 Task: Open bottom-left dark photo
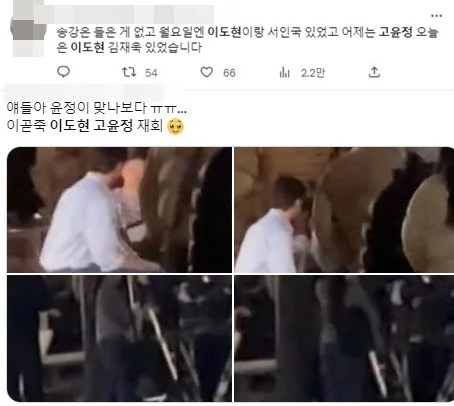pos(119,338)
